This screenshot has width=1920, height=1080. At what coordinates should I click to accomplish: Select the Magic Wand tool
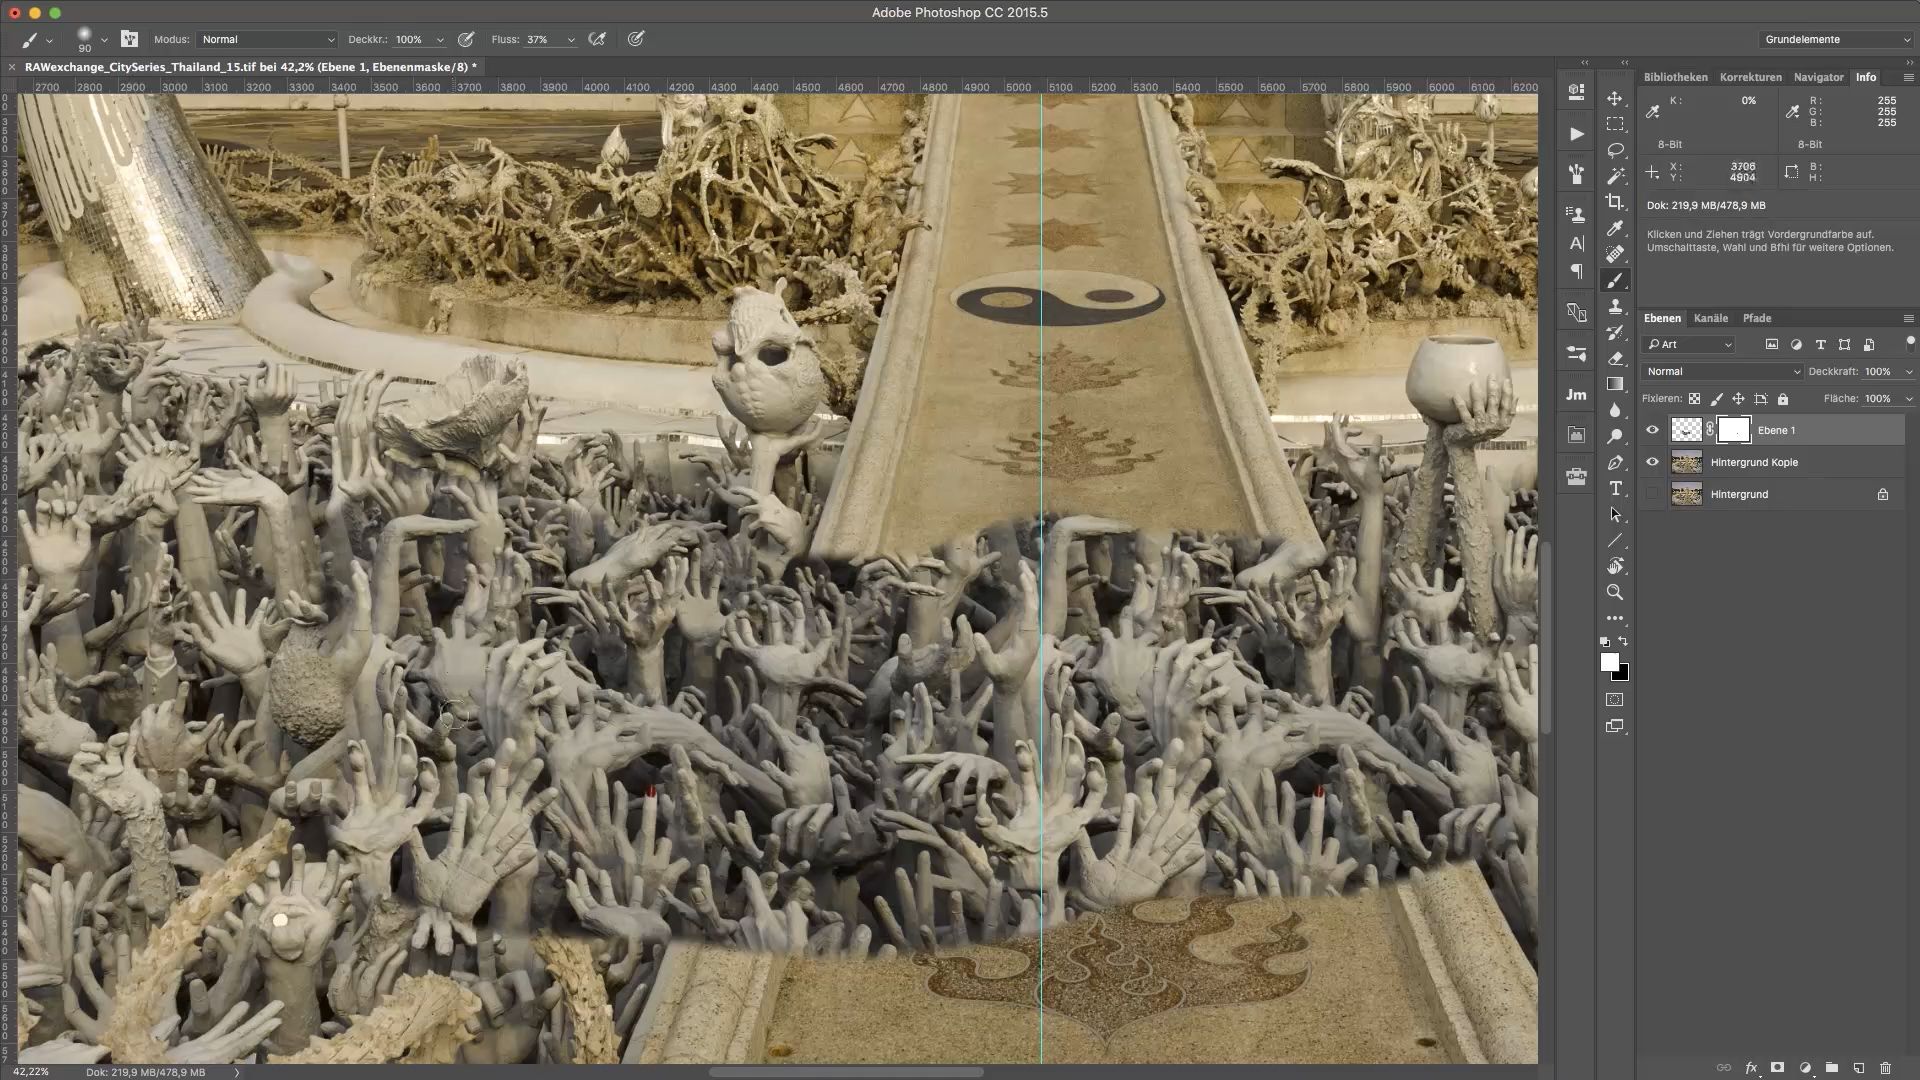point(1615,176)
